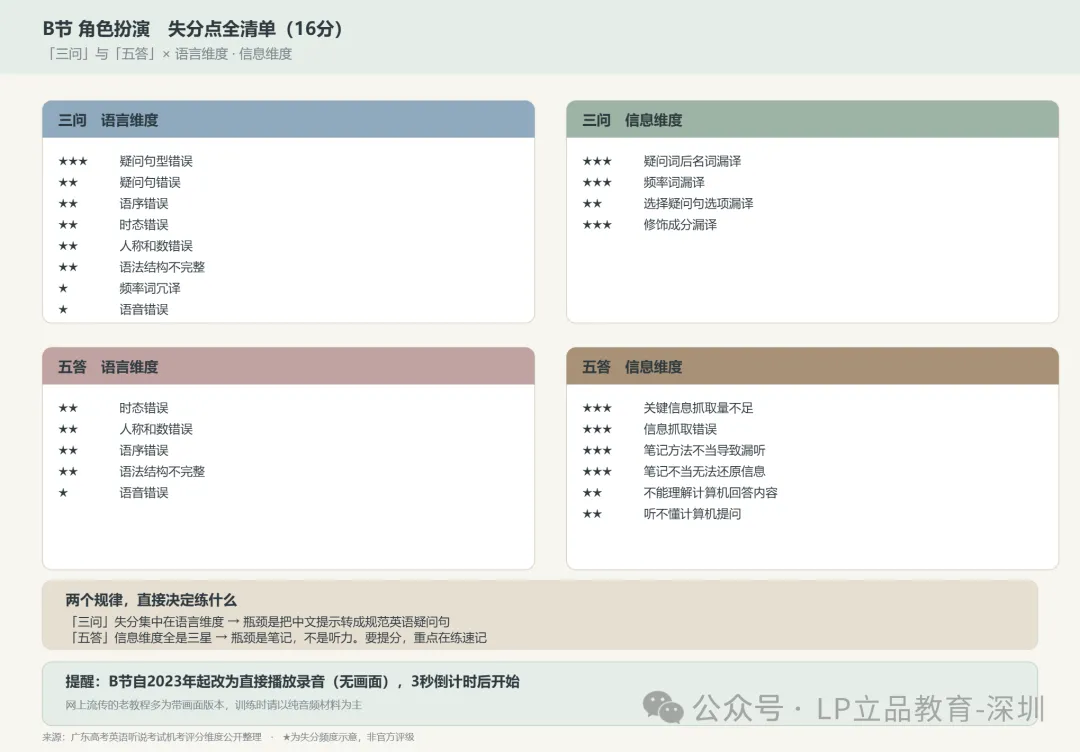Click the two-star rating beside '听不懂计算机提问'
The image size is (1080, 752).
592,514
